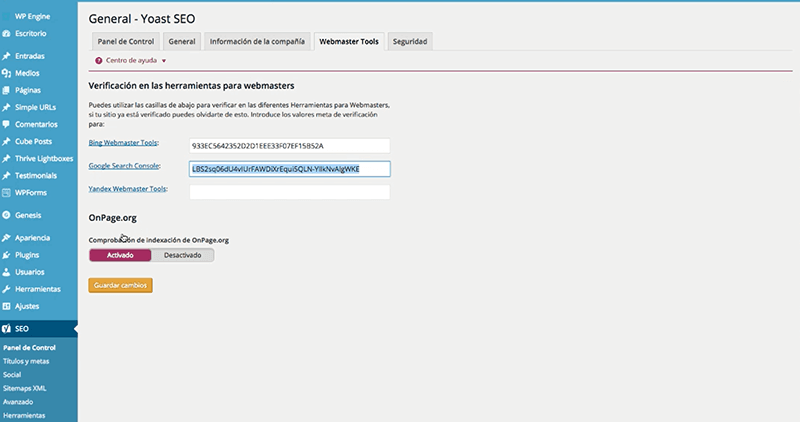Screen dimensions: 800x422
Task: Open the WP Engine menu item
Action: (x=32, y=16)
